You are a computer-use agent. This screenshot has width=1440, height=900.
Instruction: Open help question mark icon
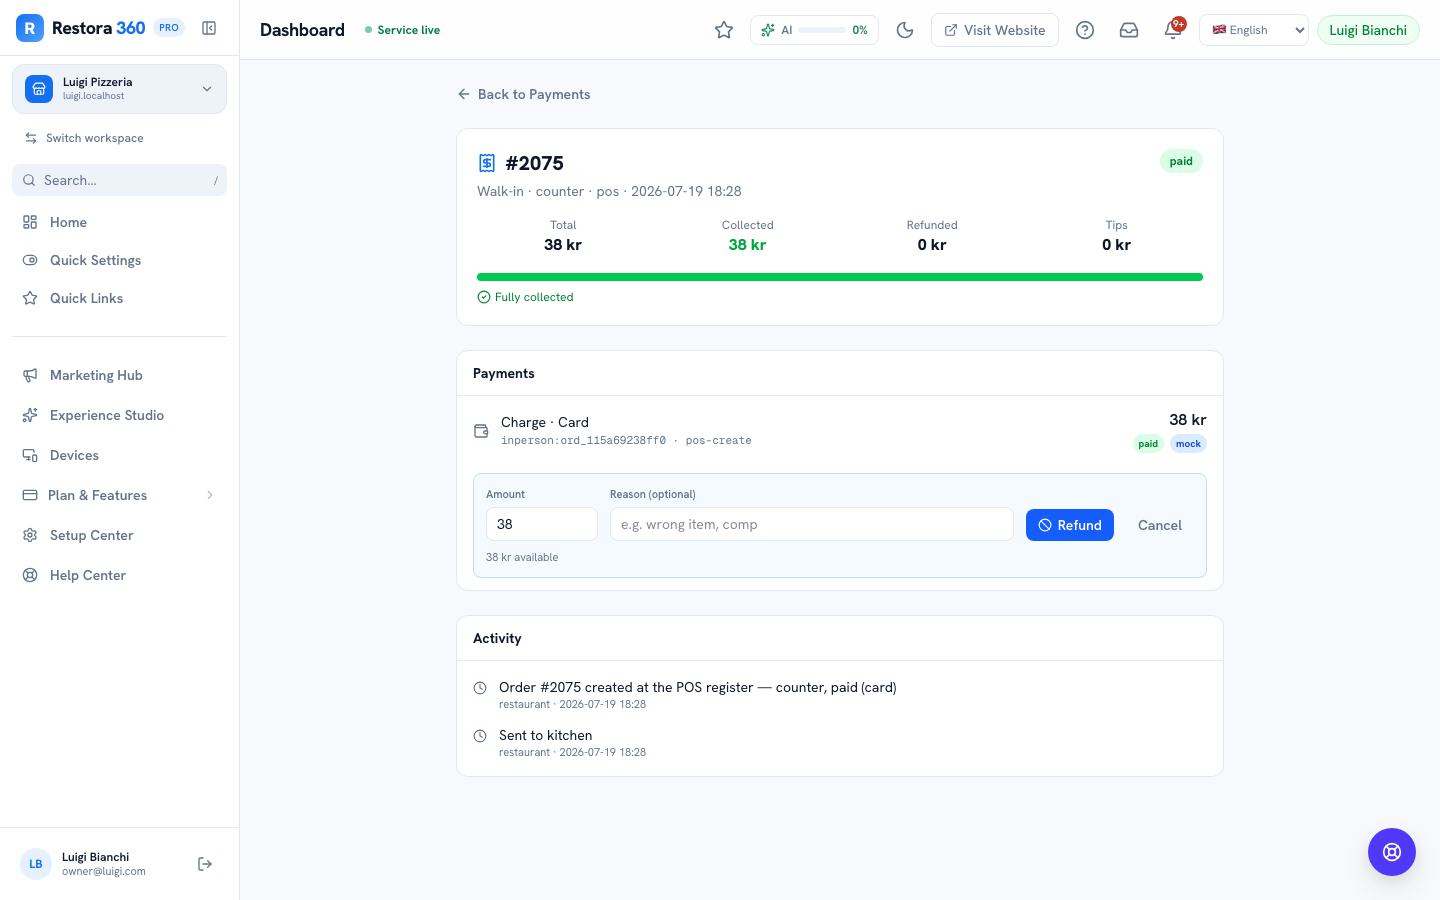[1085, 30]
